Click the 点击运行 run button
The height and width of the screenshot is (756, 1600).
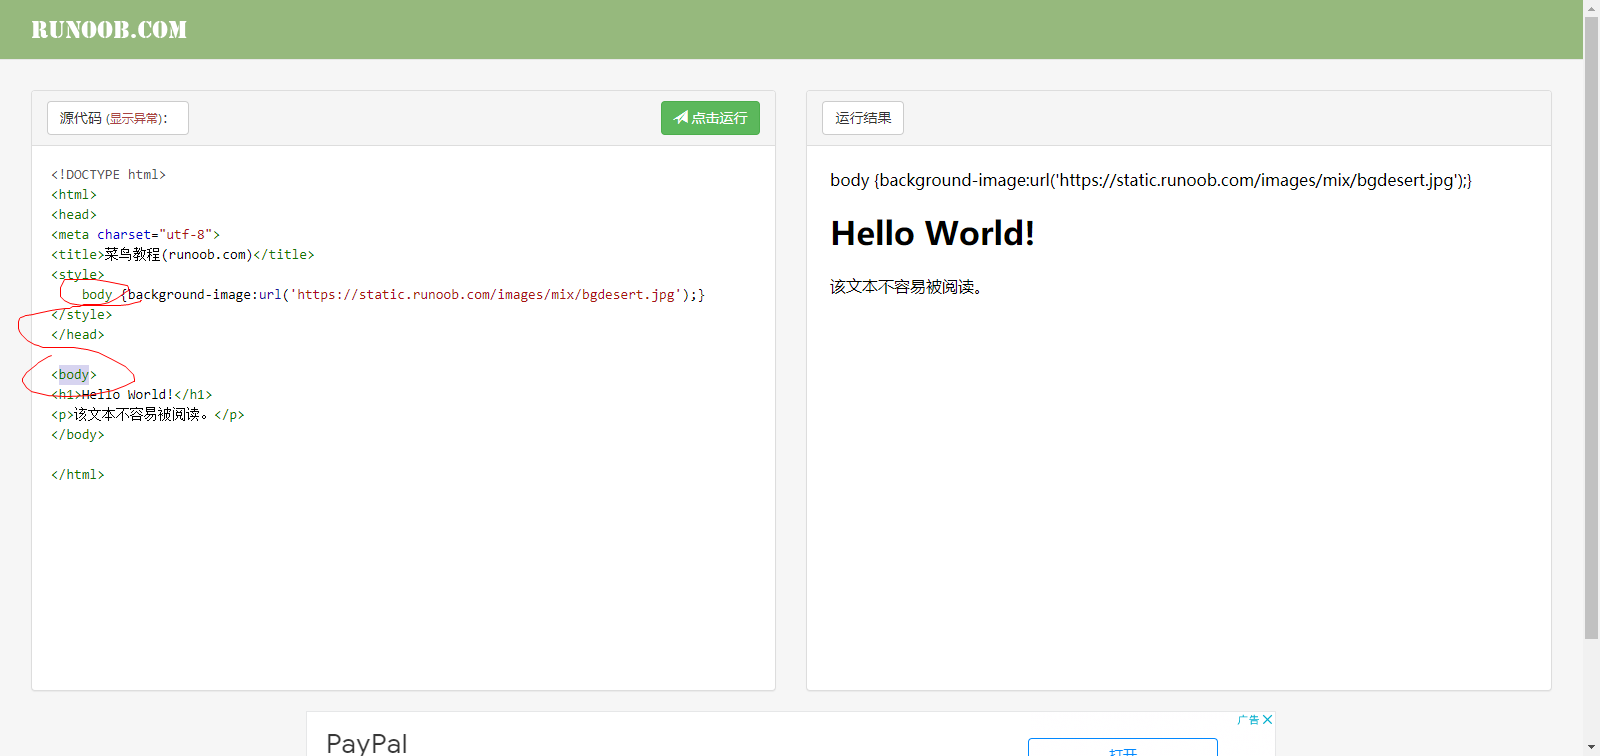(710, 118)
